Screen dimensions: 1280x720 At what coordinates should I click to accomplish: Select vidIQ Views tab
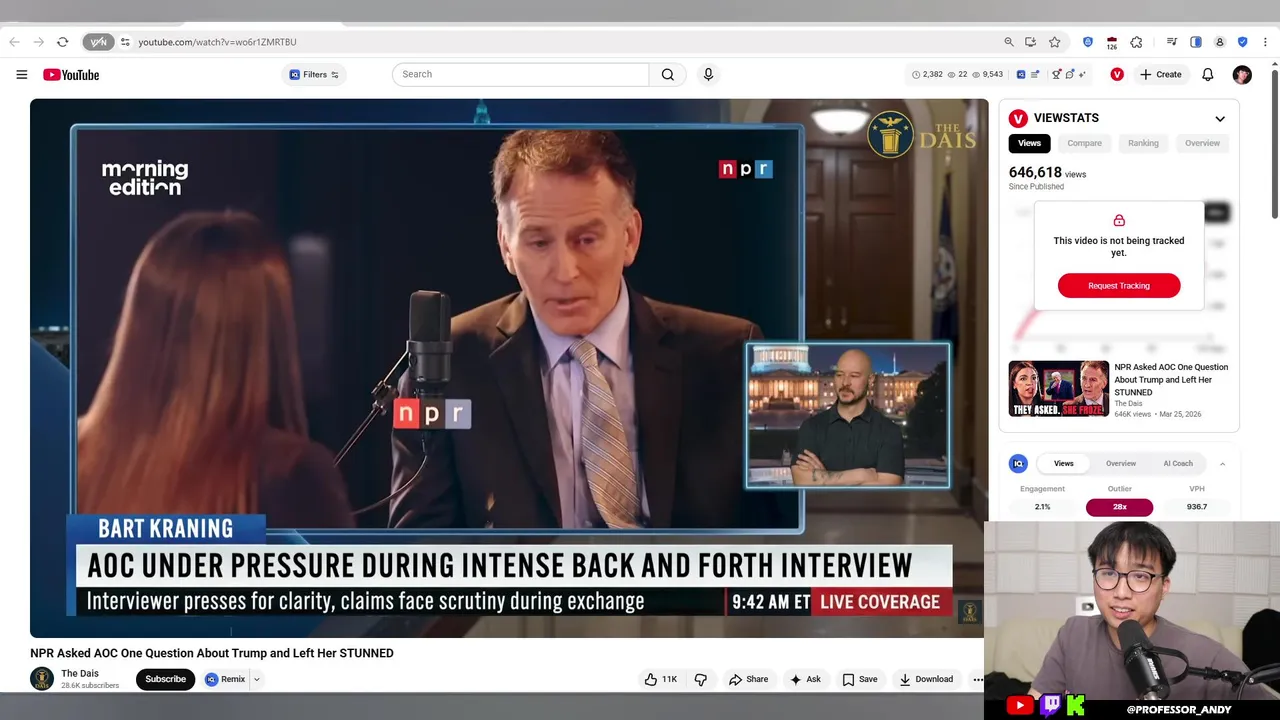(1063, 464)
